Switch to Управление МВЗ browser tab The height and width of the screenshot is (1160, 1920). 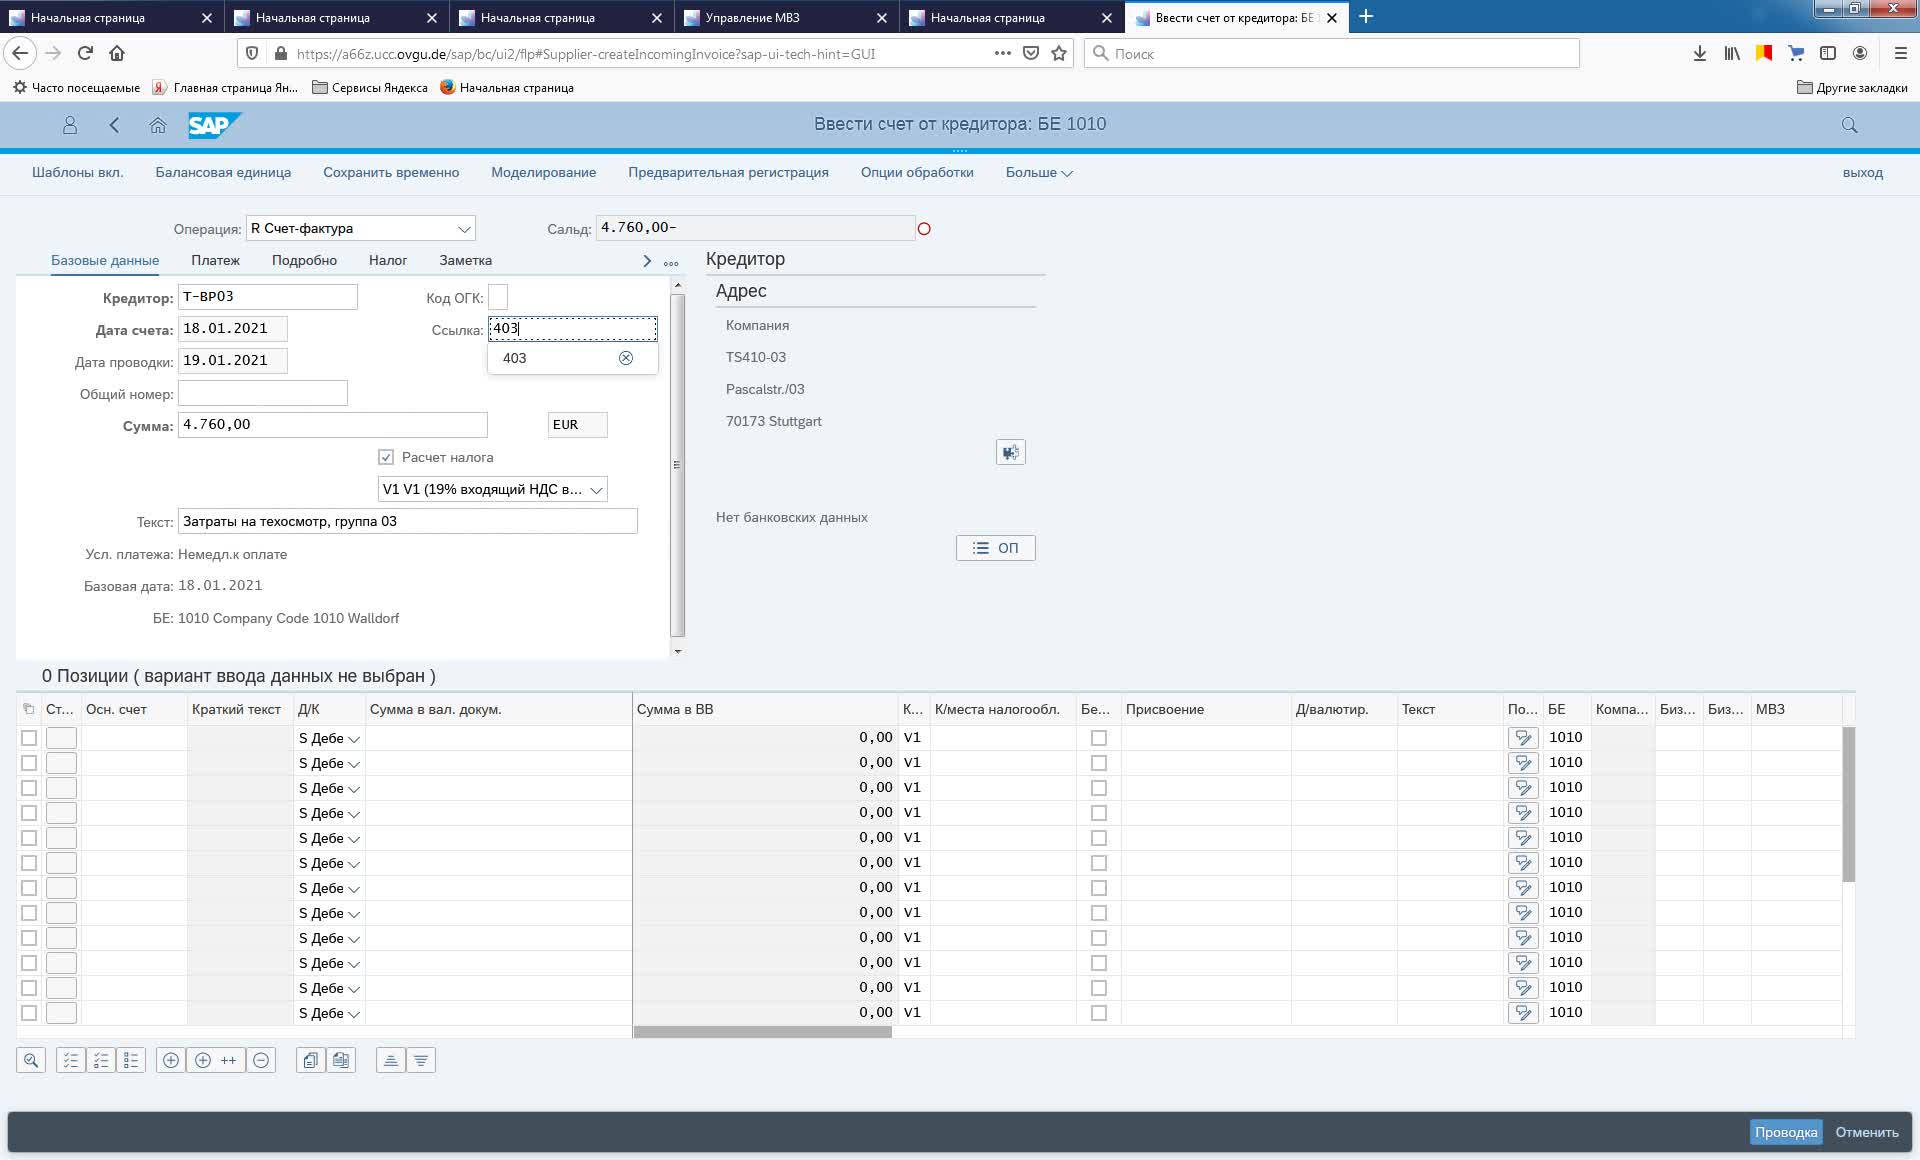[786, 17]
